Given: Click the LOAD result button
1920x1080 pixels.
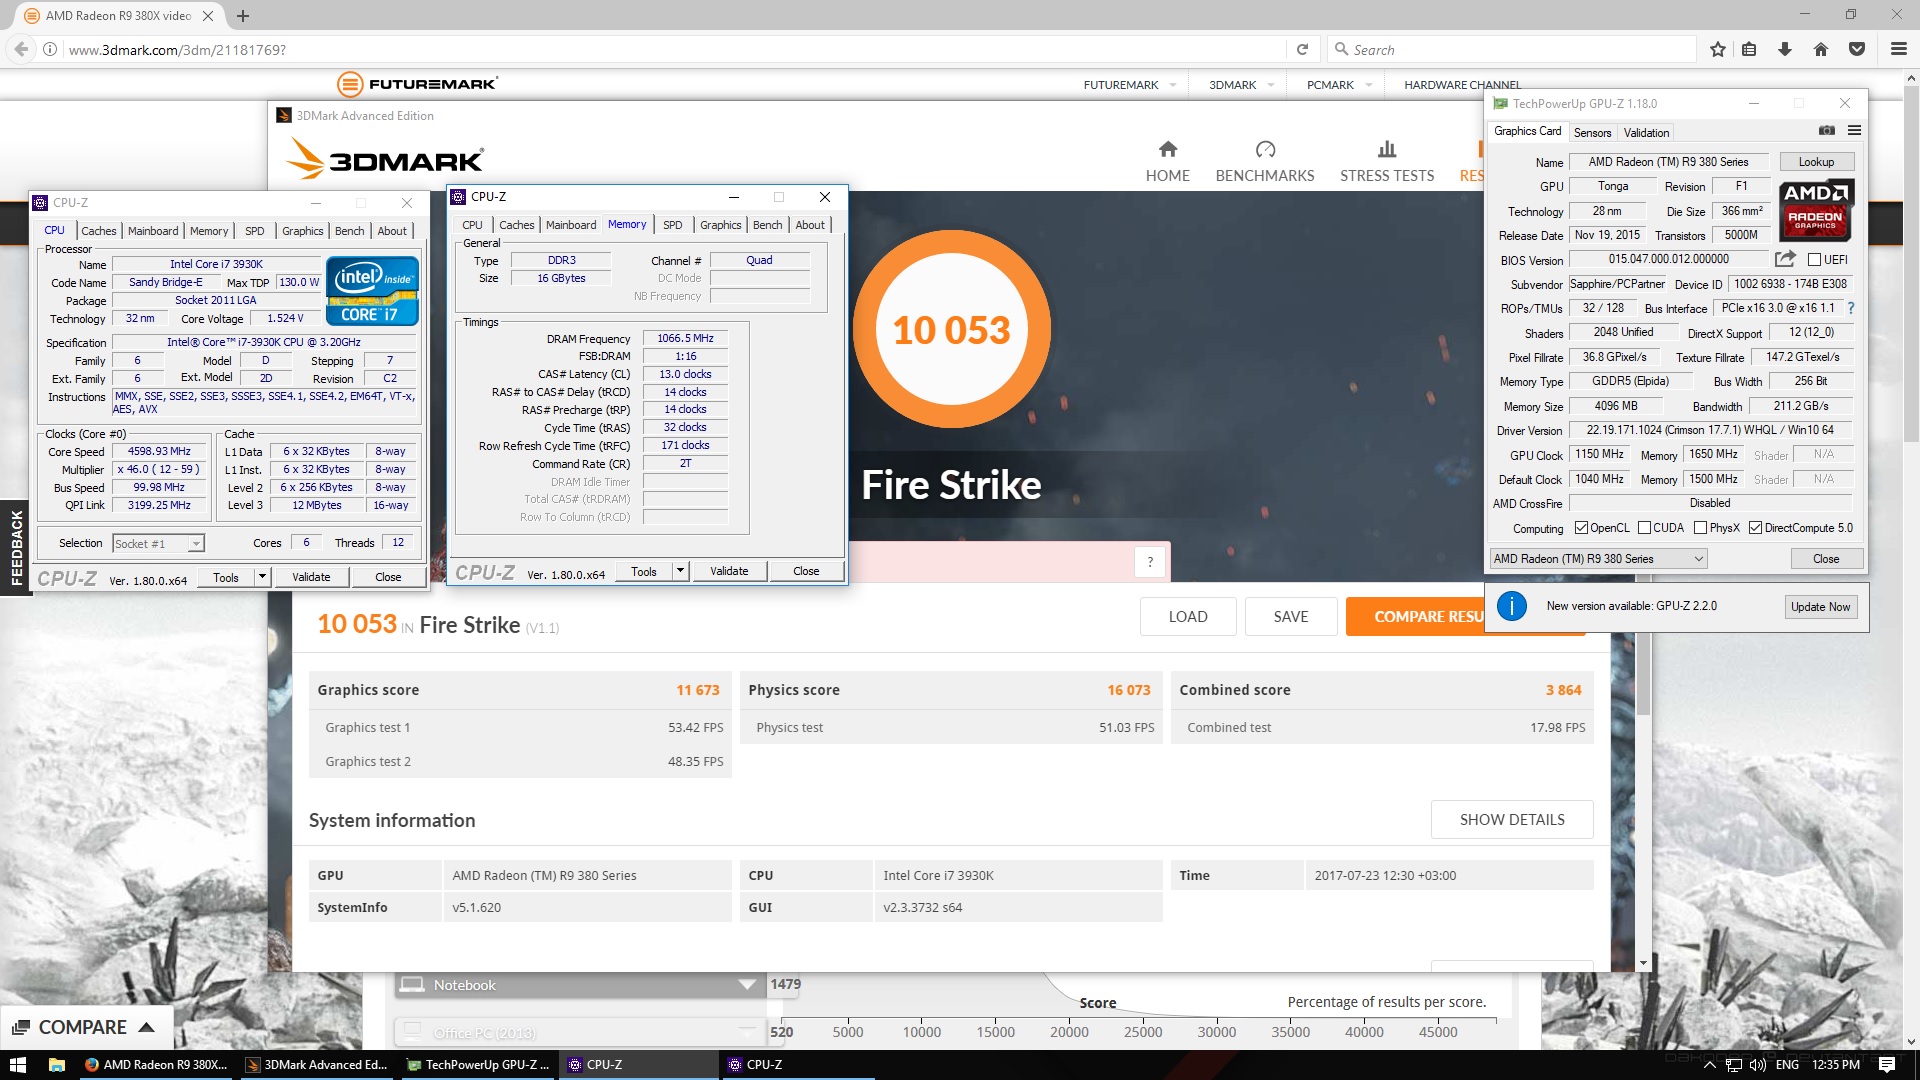Looking at the screenshot, I should click(x=1188, y=617).
